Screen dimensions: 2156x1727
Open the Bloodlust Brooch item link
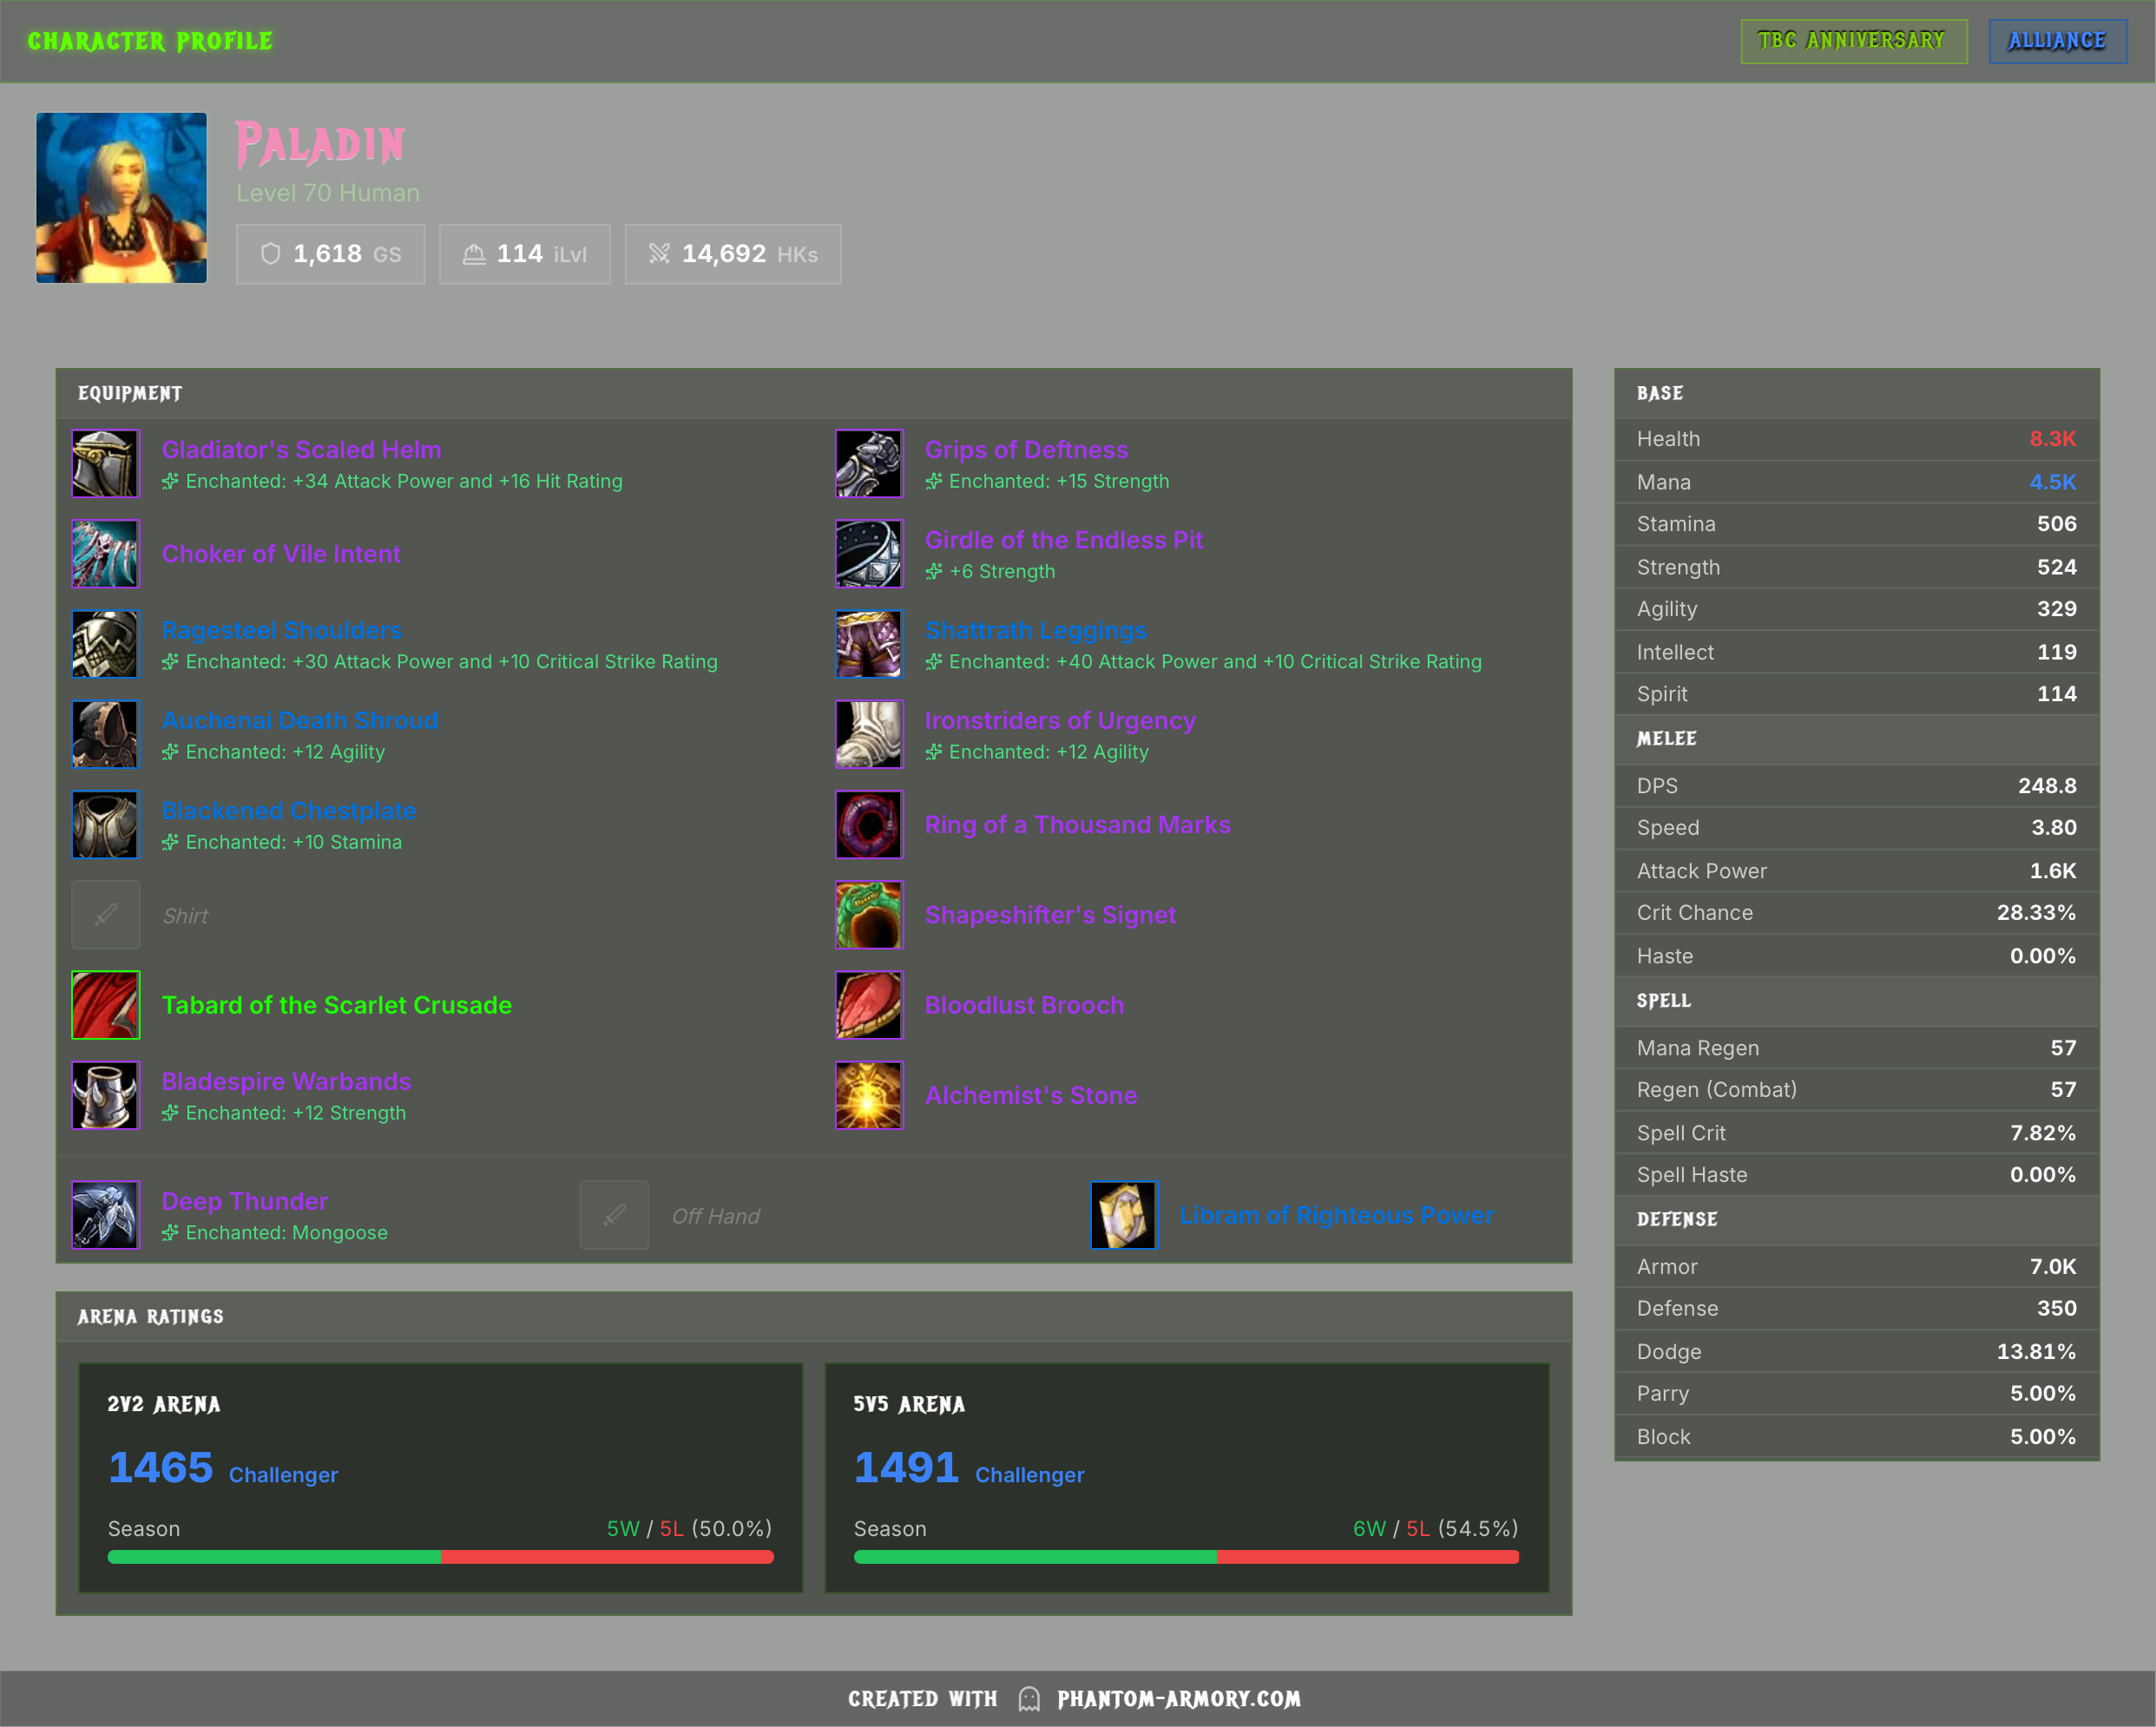coord(1024,1005)
